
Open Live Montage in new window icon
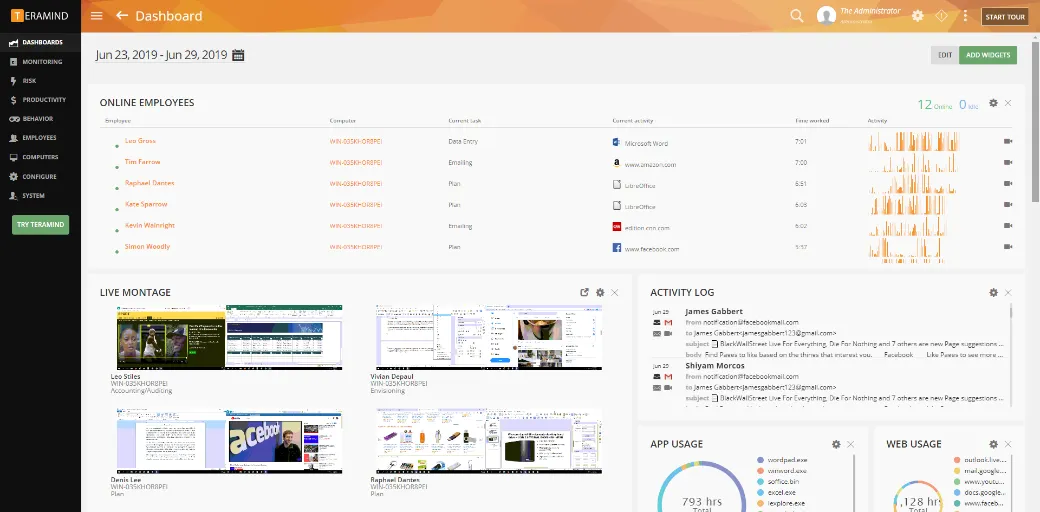(584, 292)
